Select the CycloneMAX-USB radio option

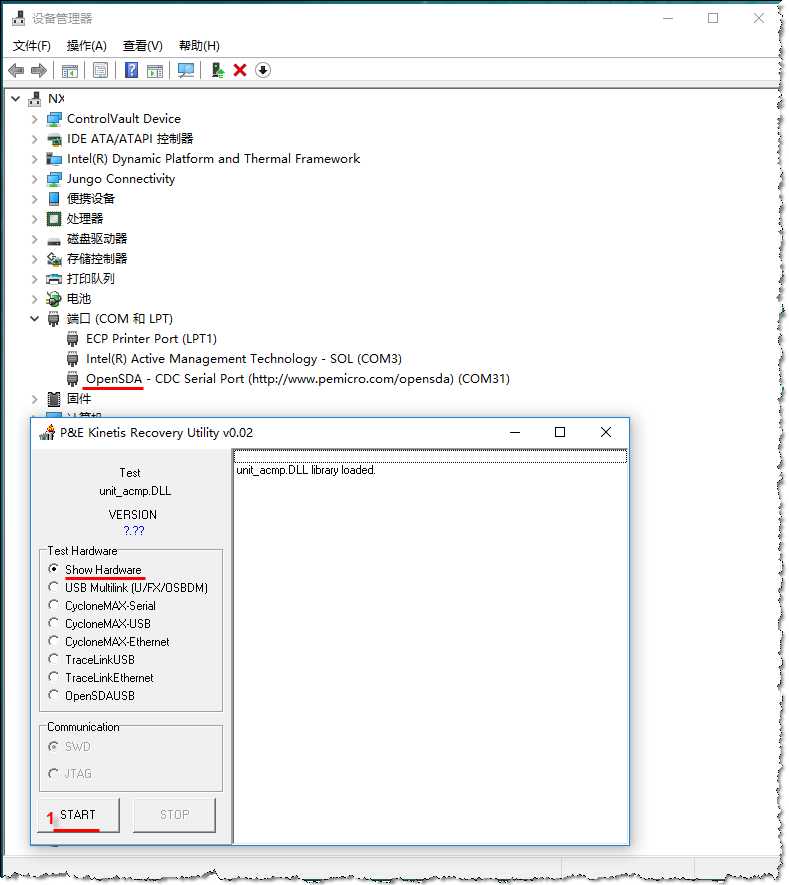point(54,623)
